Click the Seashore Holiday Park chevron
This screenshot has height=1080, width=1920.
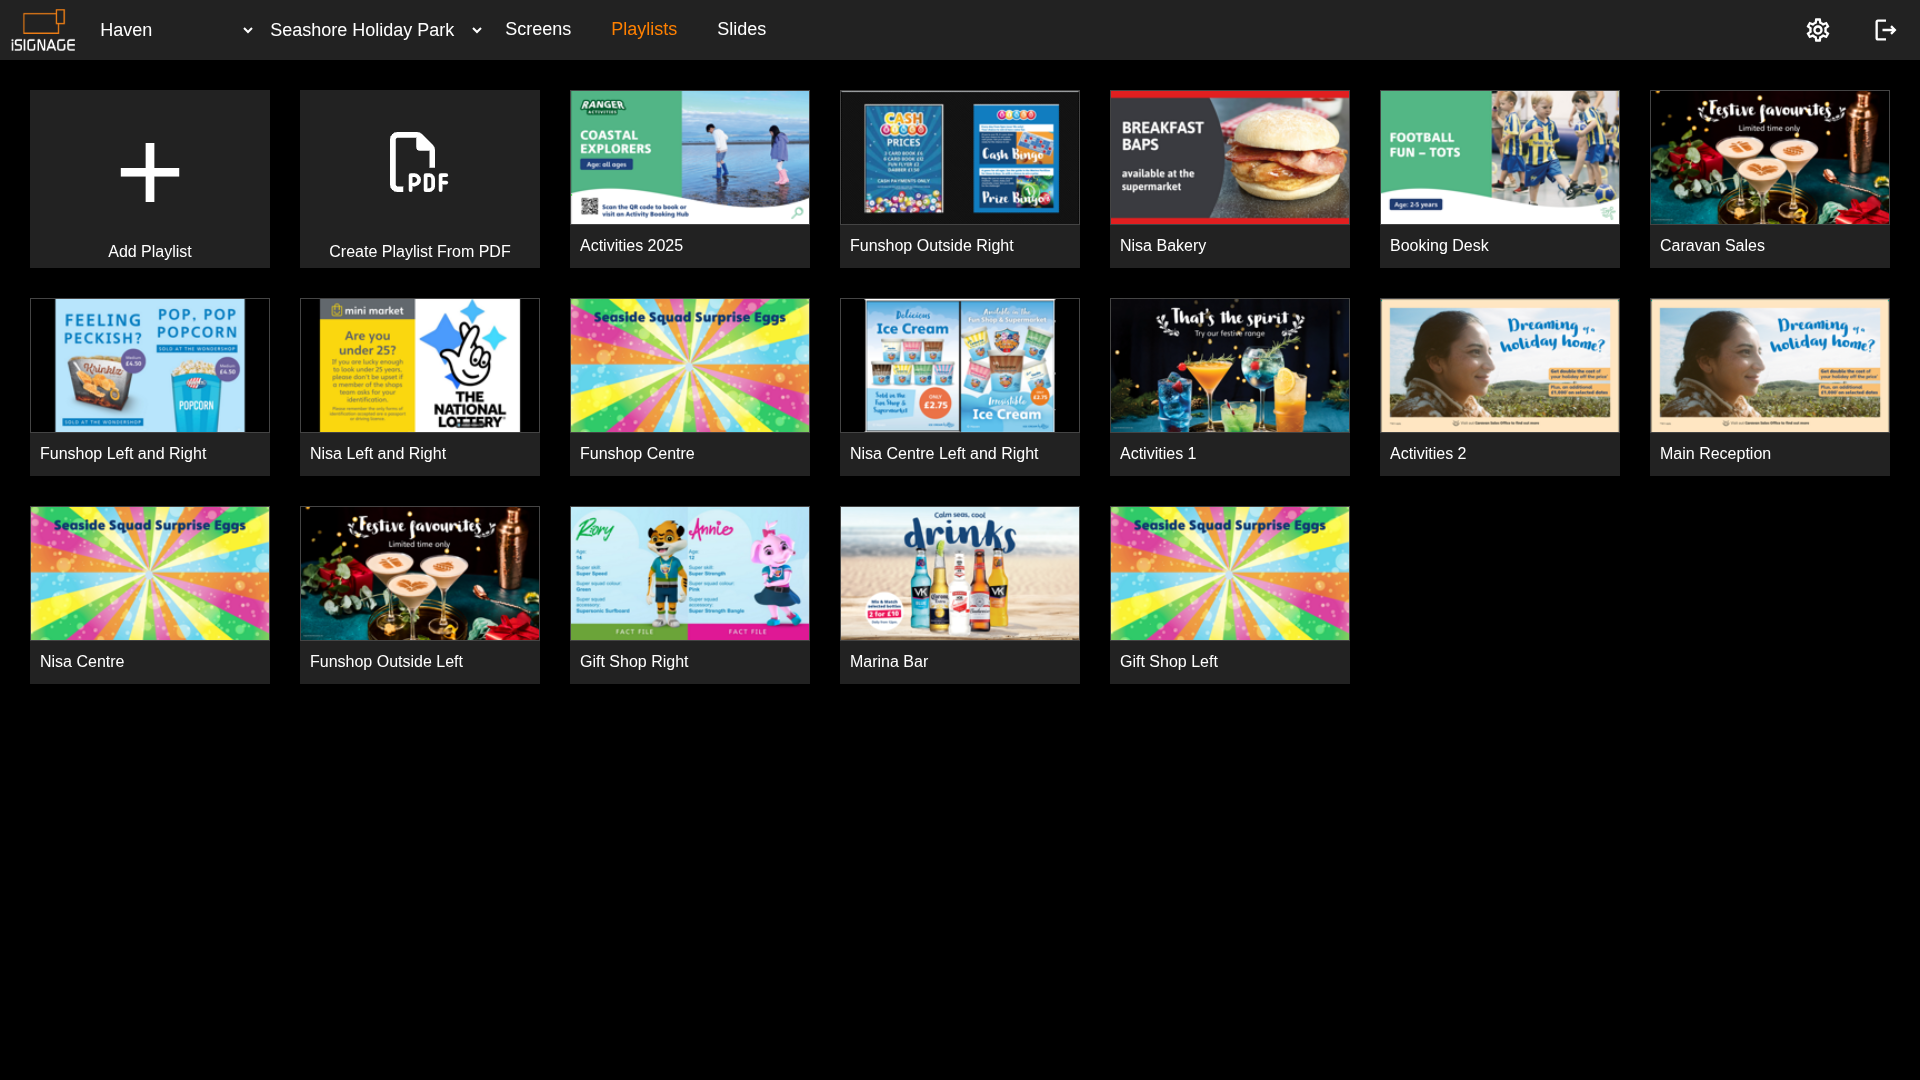coord(475,30)
